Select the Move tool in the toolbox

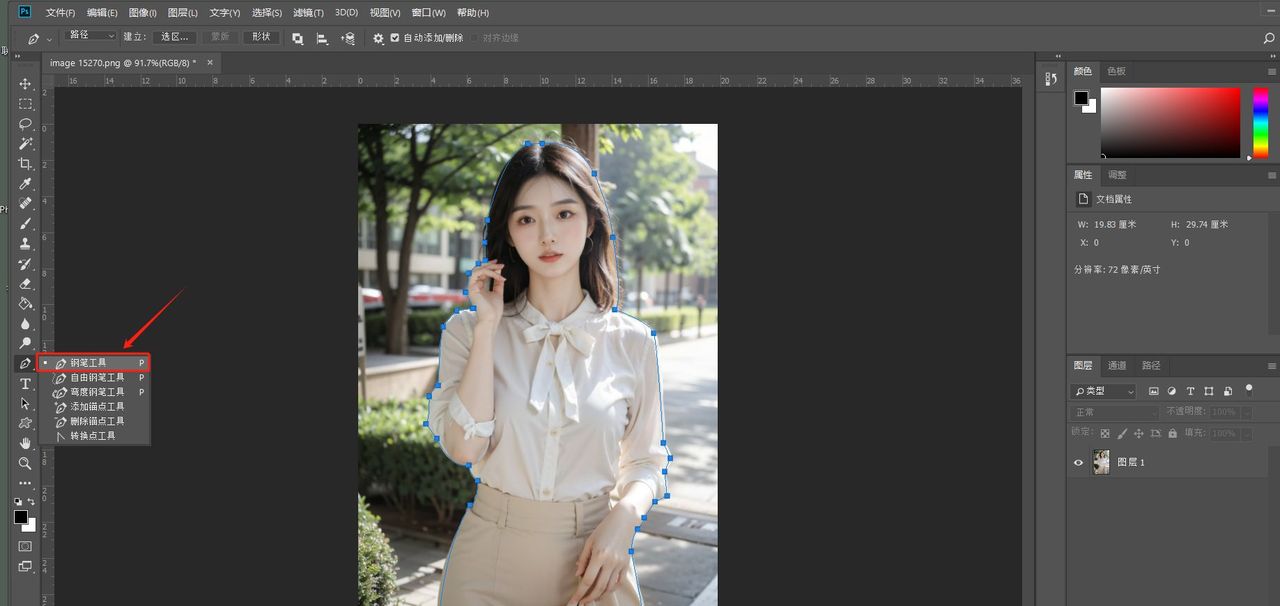pos(25,84)
